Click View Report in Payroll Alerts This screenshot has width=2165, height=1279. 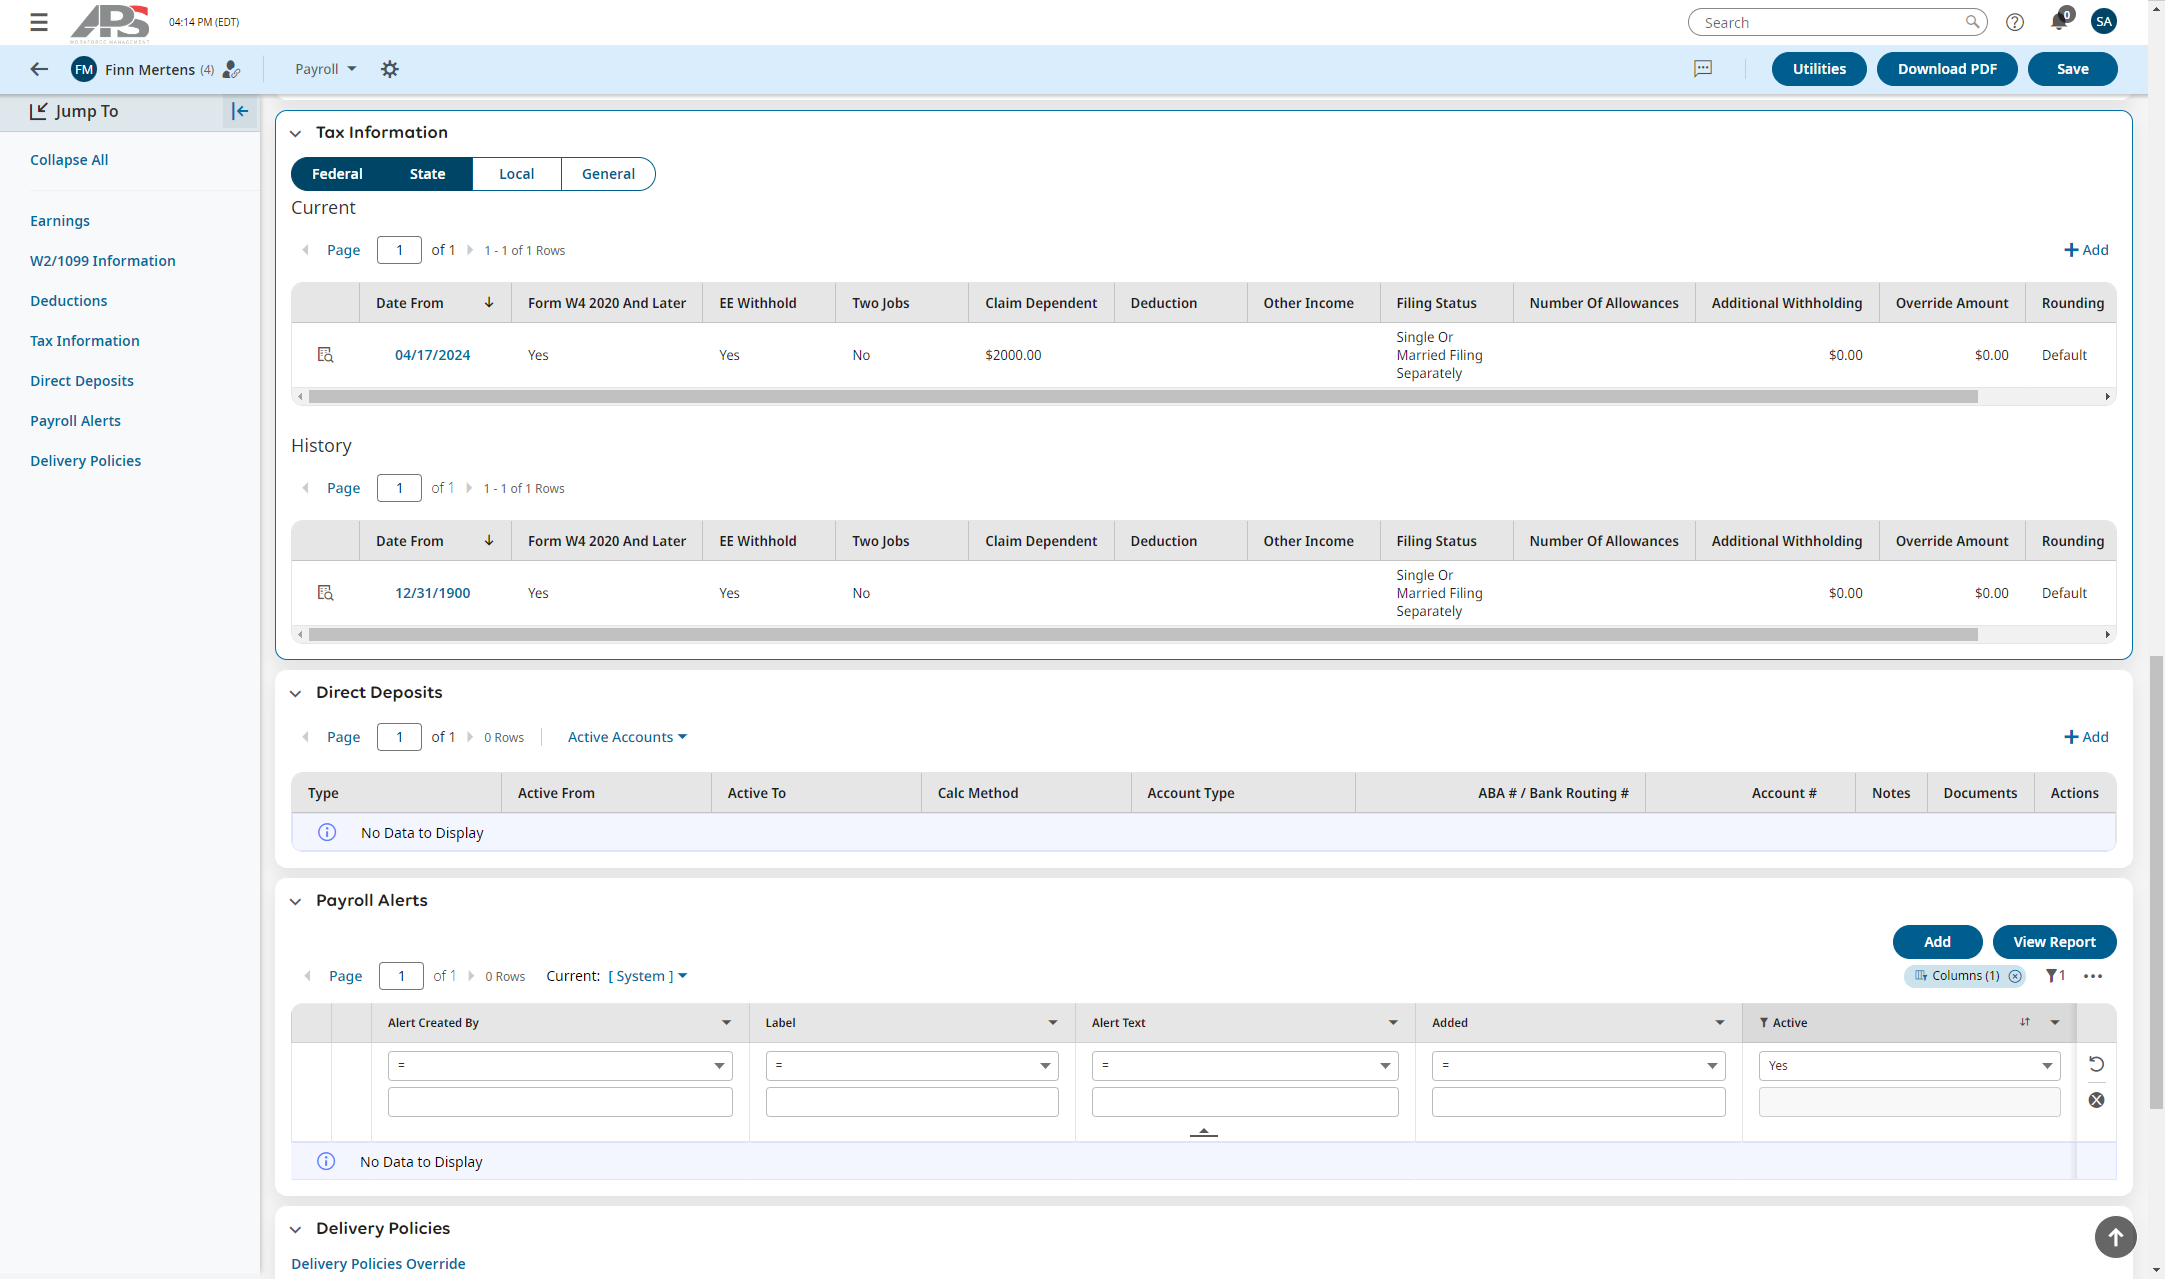point(2054,942)
